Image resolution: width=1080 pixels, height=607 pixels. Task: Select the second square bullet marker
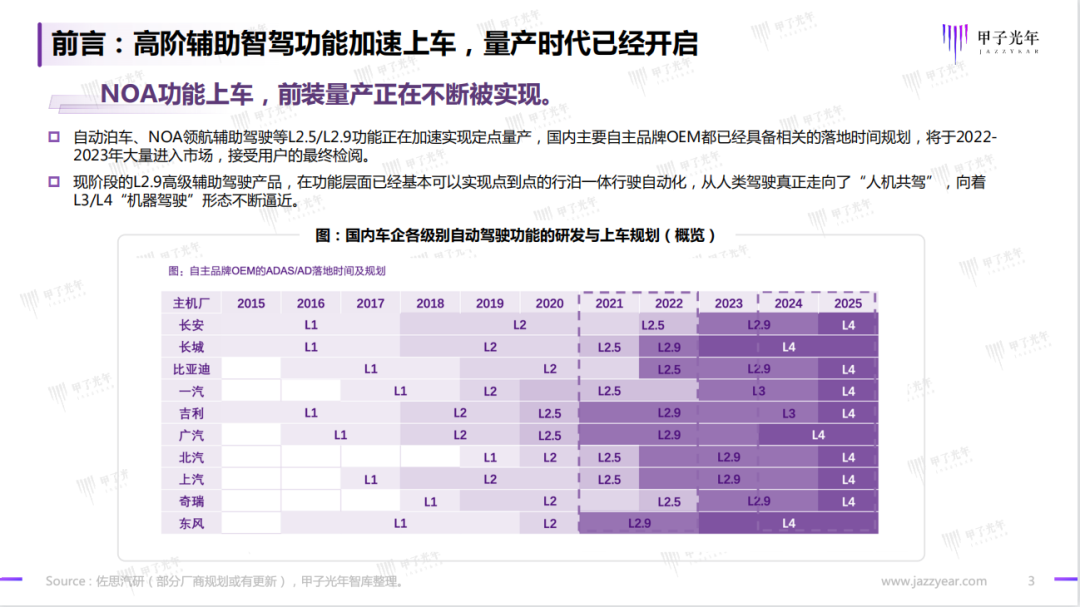coord(54,182)
